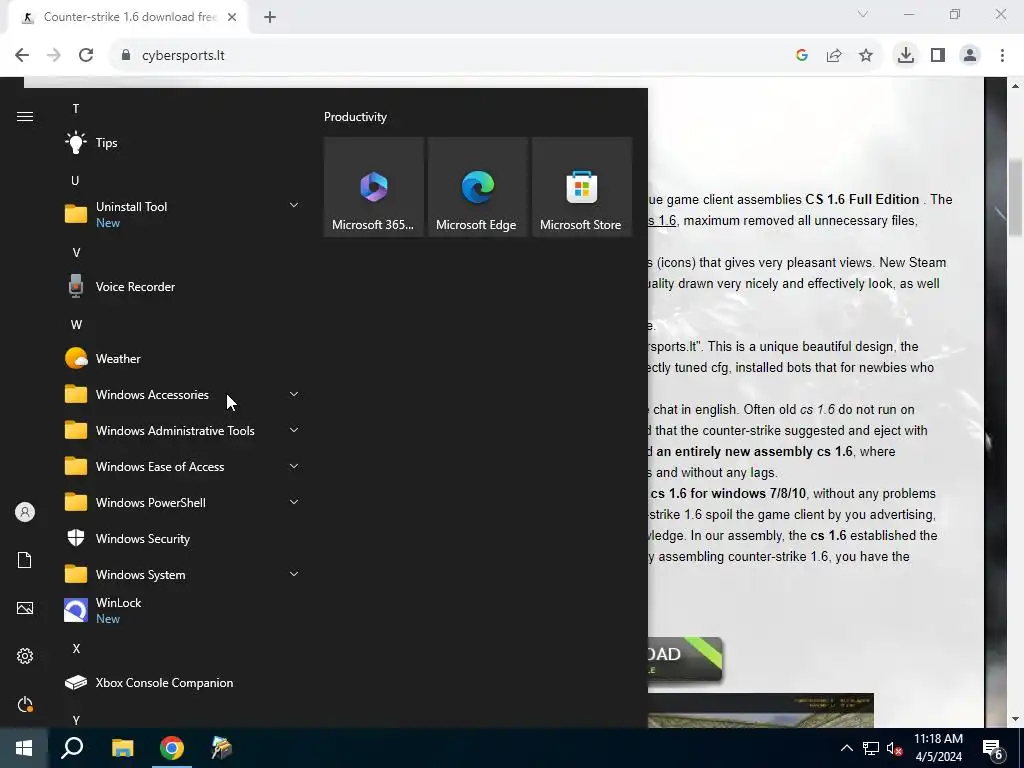Expand Windows Accessories chevron

[294, 394]
